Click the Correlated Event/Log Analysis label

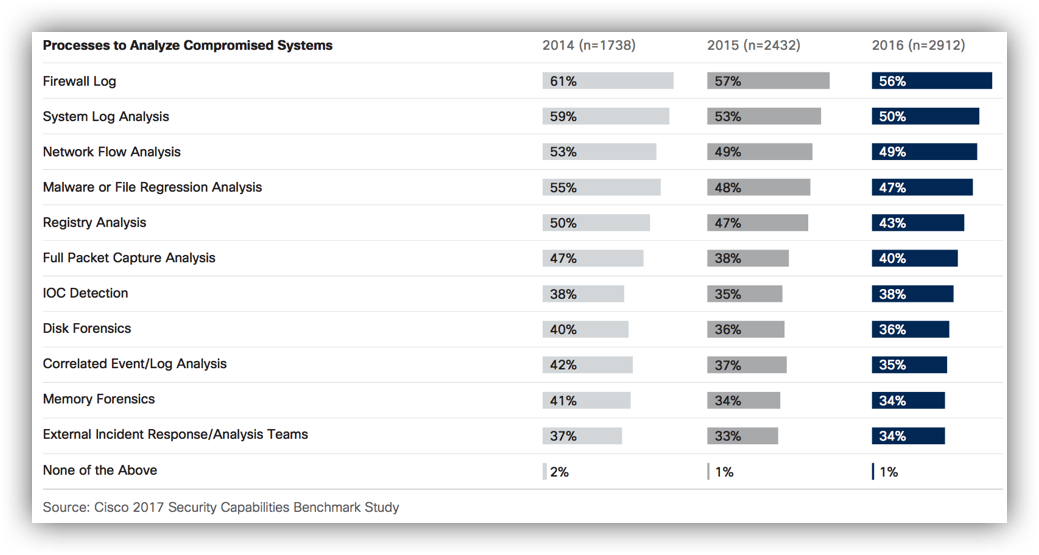point(135,364)
